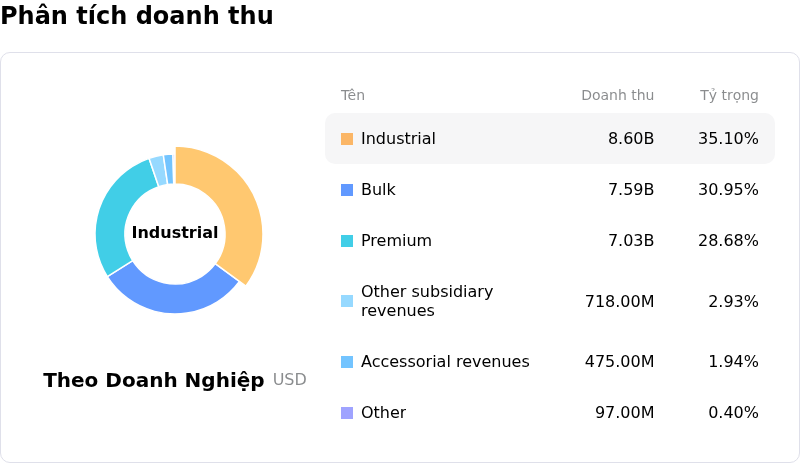Viewport: 800px width, 463px height.
Task: Click the Doanh thu column header
Action: (617, 96)
